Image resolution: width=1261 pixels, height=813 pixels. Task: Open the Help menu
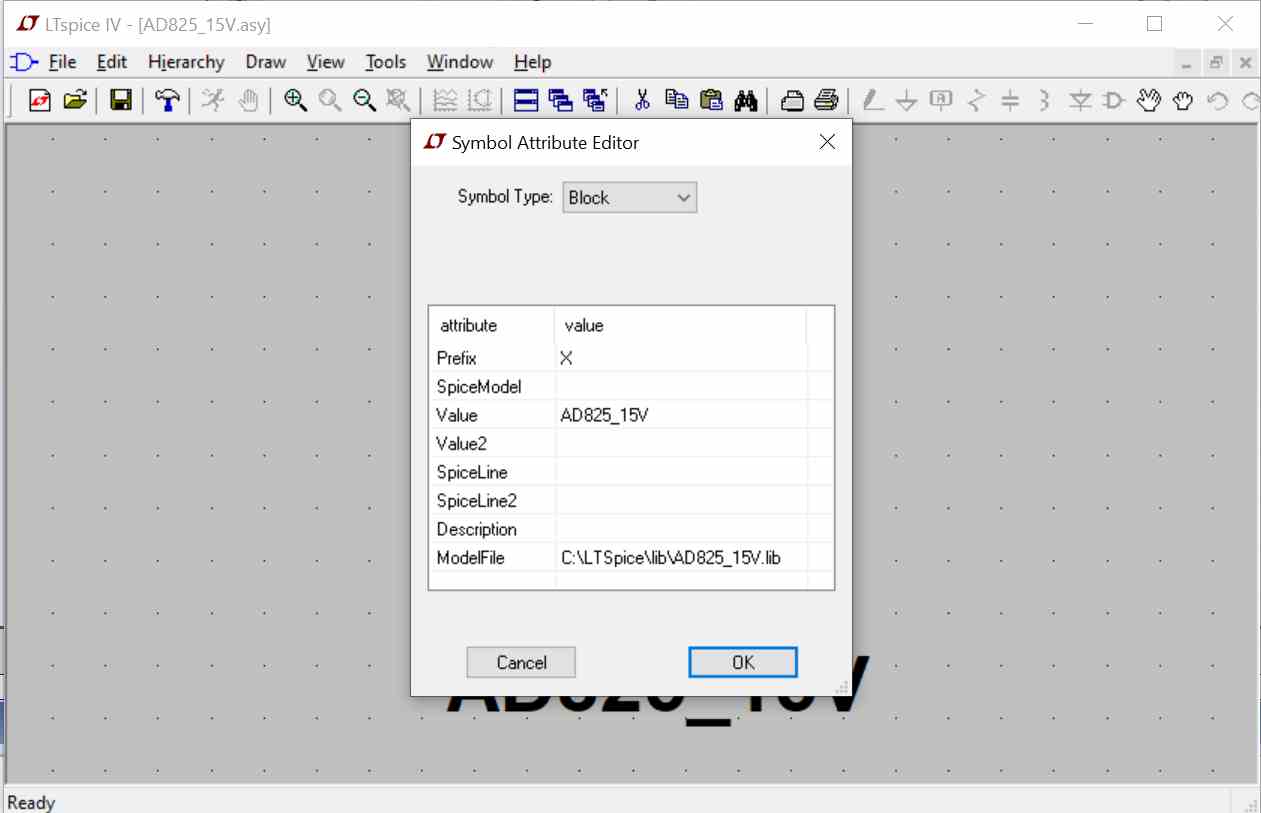click(x=533, y=62)
